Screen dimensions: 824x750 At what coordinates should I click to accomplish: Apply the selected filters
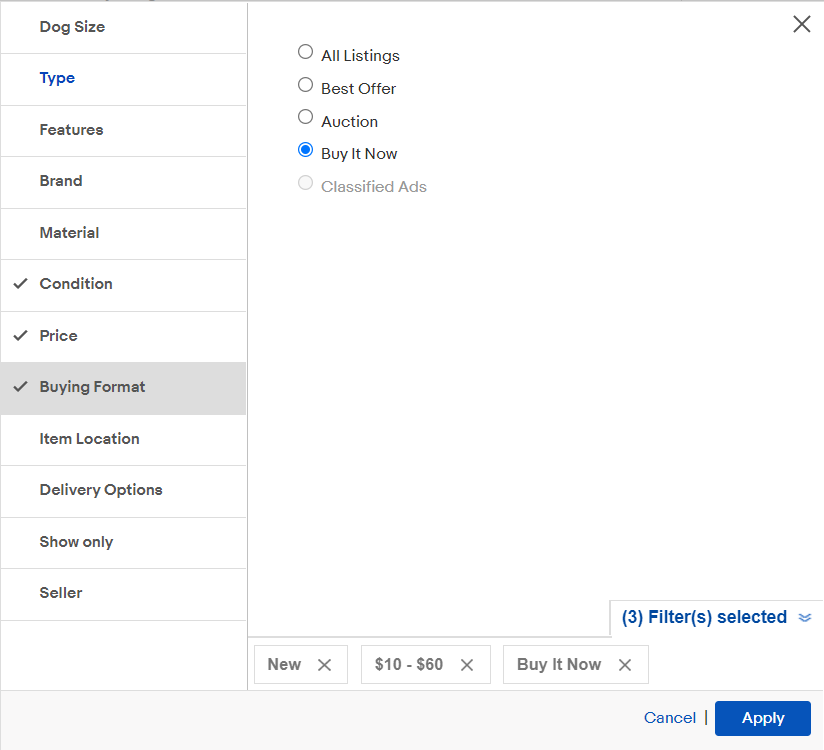click(x=762, y=718)
